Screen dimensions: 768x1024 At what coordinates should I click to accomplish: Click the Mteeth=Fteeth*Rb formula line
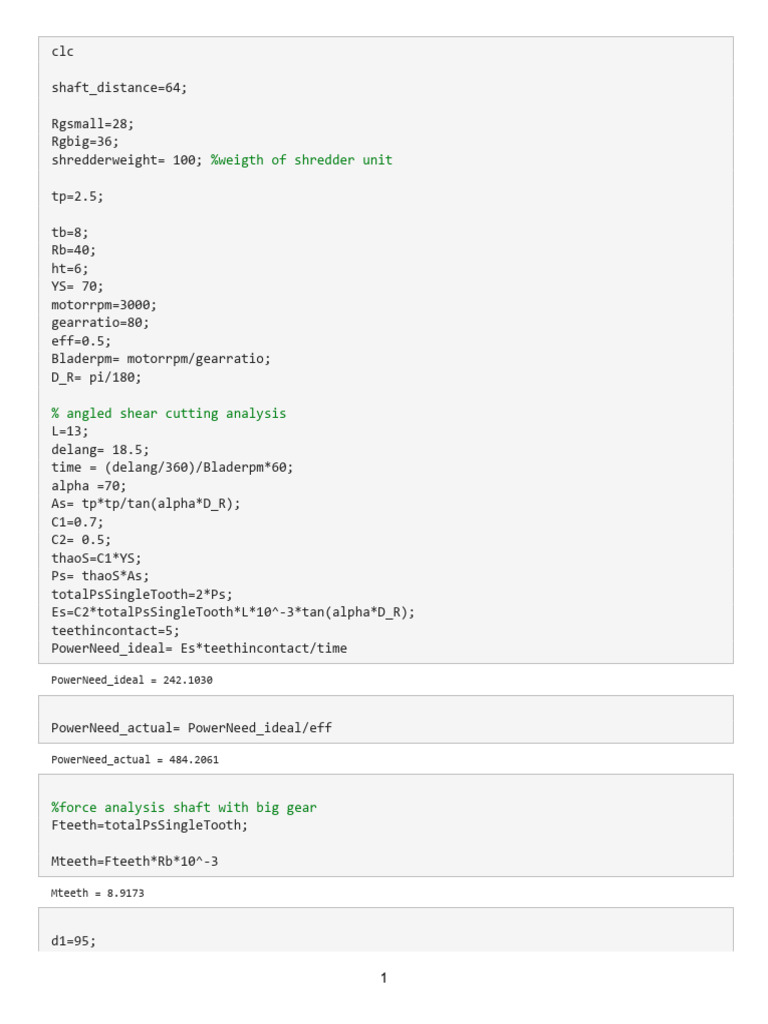[x=135, y=861]
